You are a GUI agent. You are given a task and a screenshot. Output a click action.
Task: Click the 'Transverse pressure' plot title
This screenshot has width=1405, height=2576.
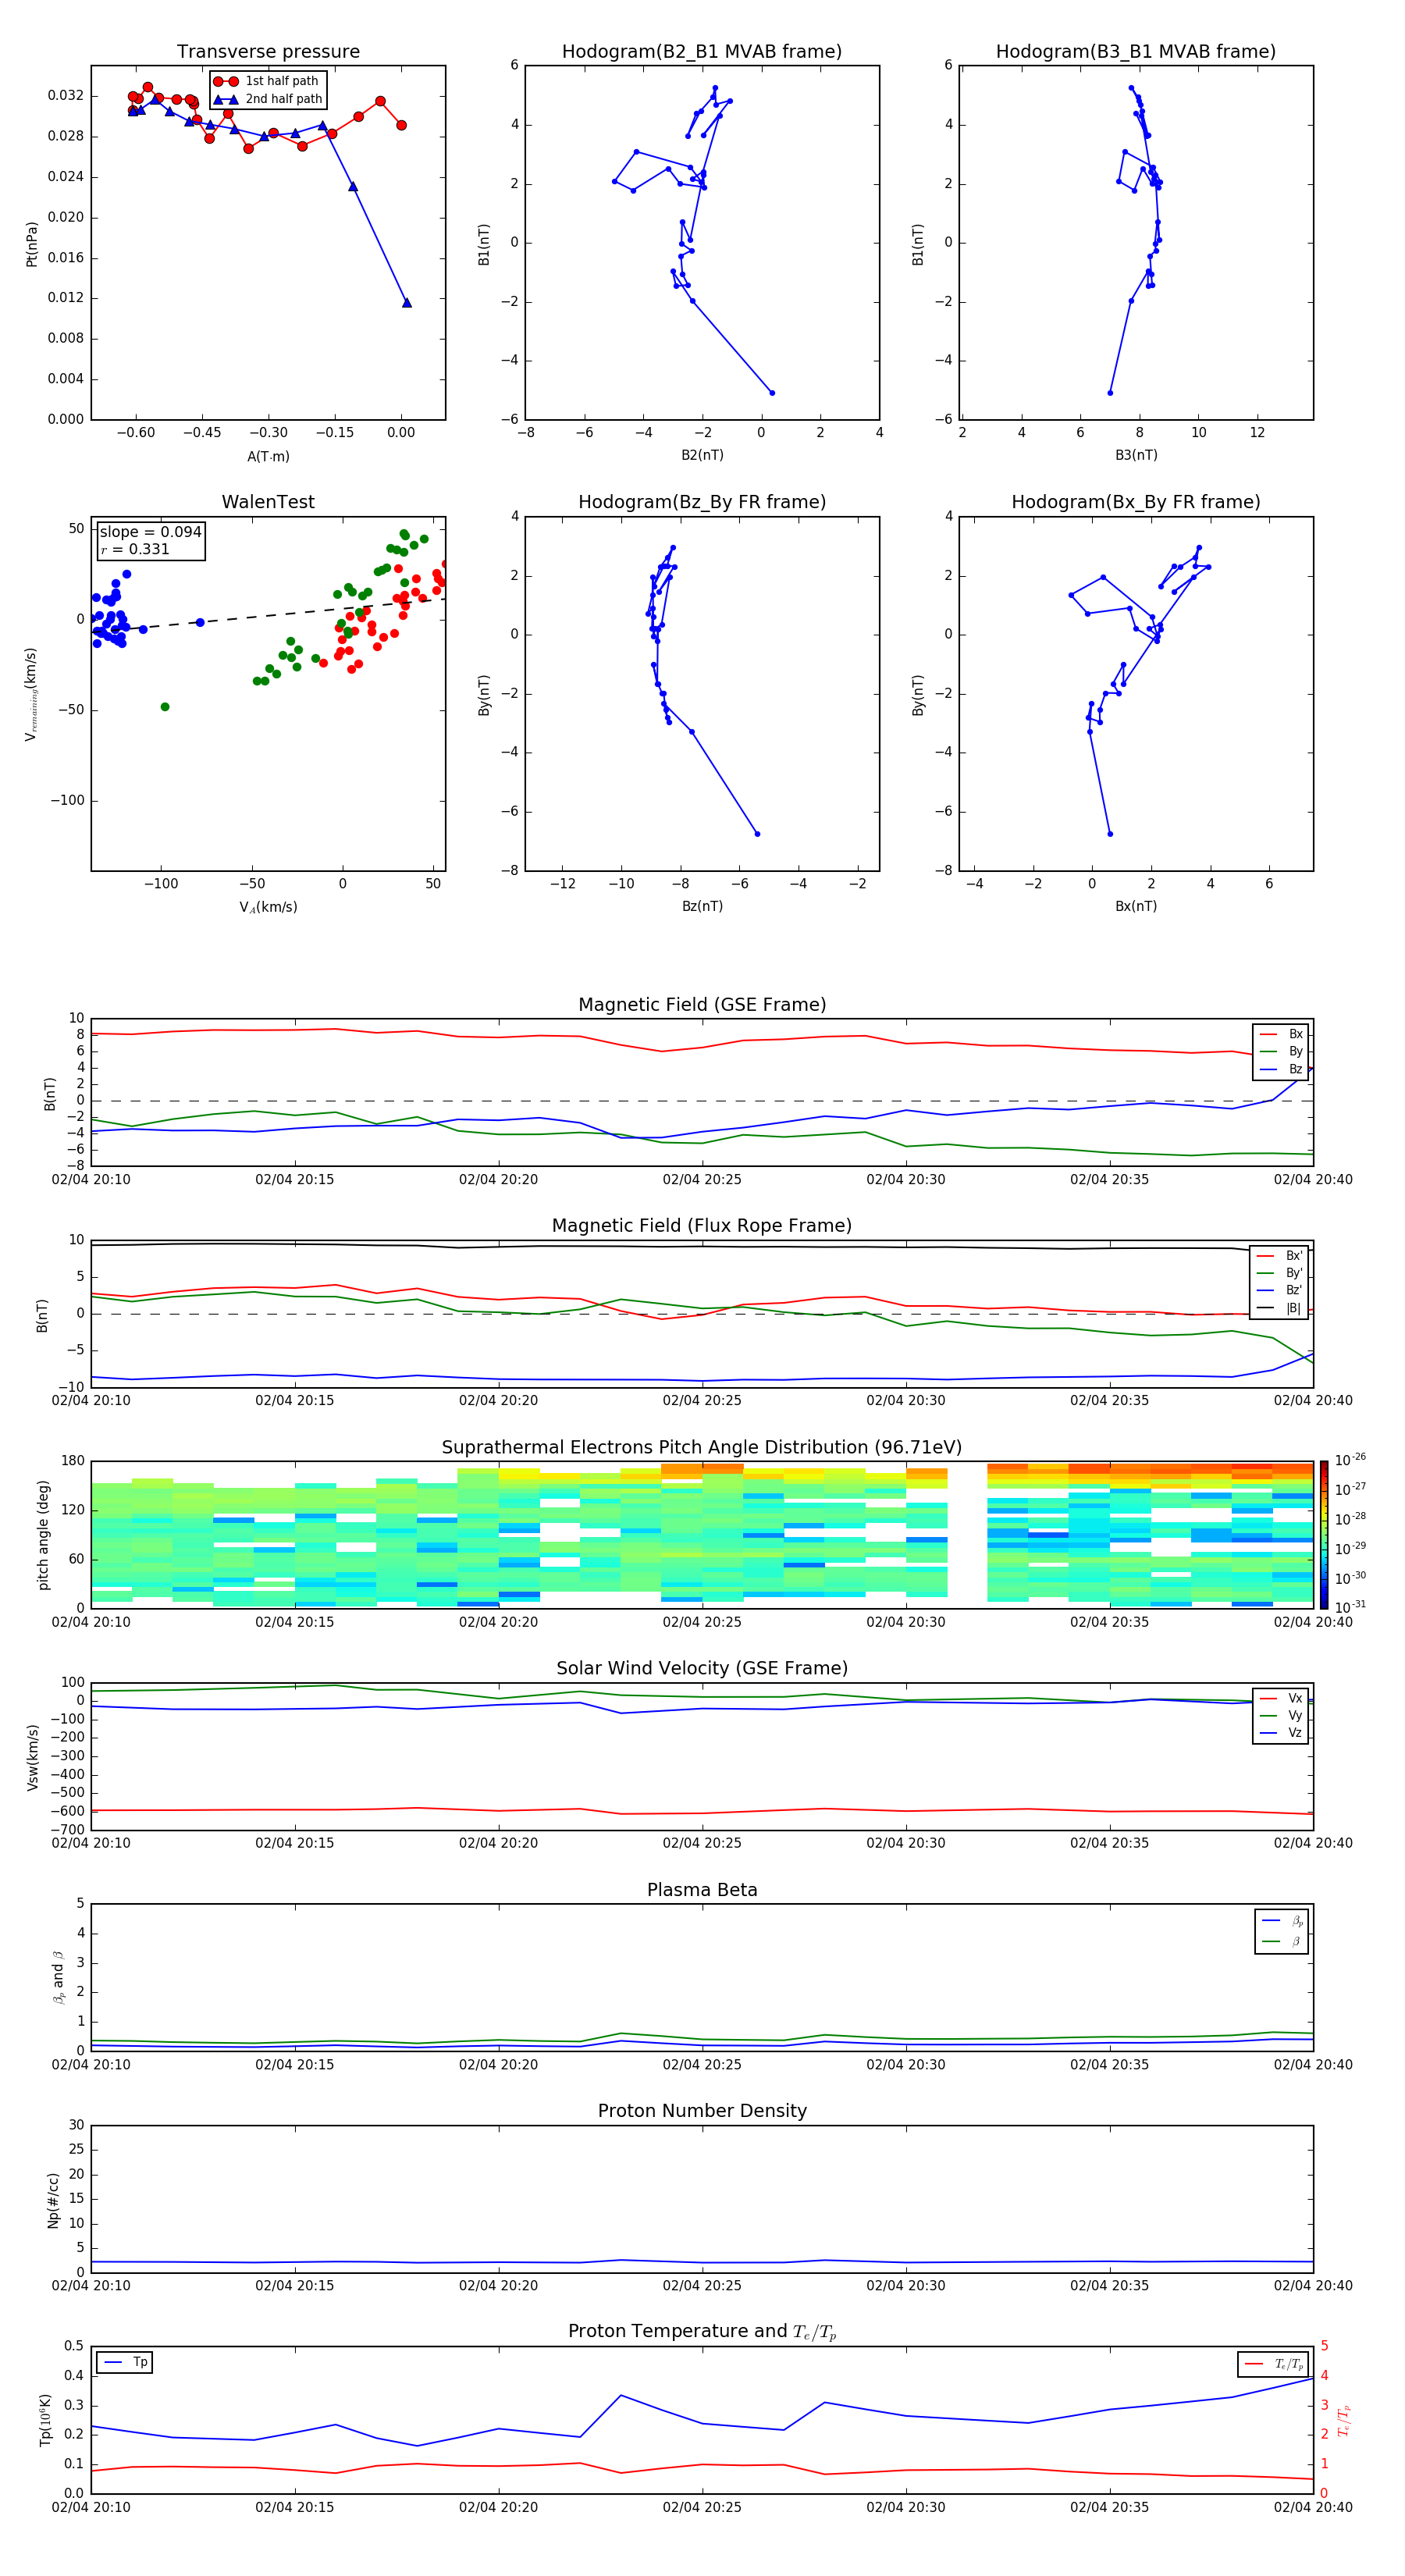(268, 52)
